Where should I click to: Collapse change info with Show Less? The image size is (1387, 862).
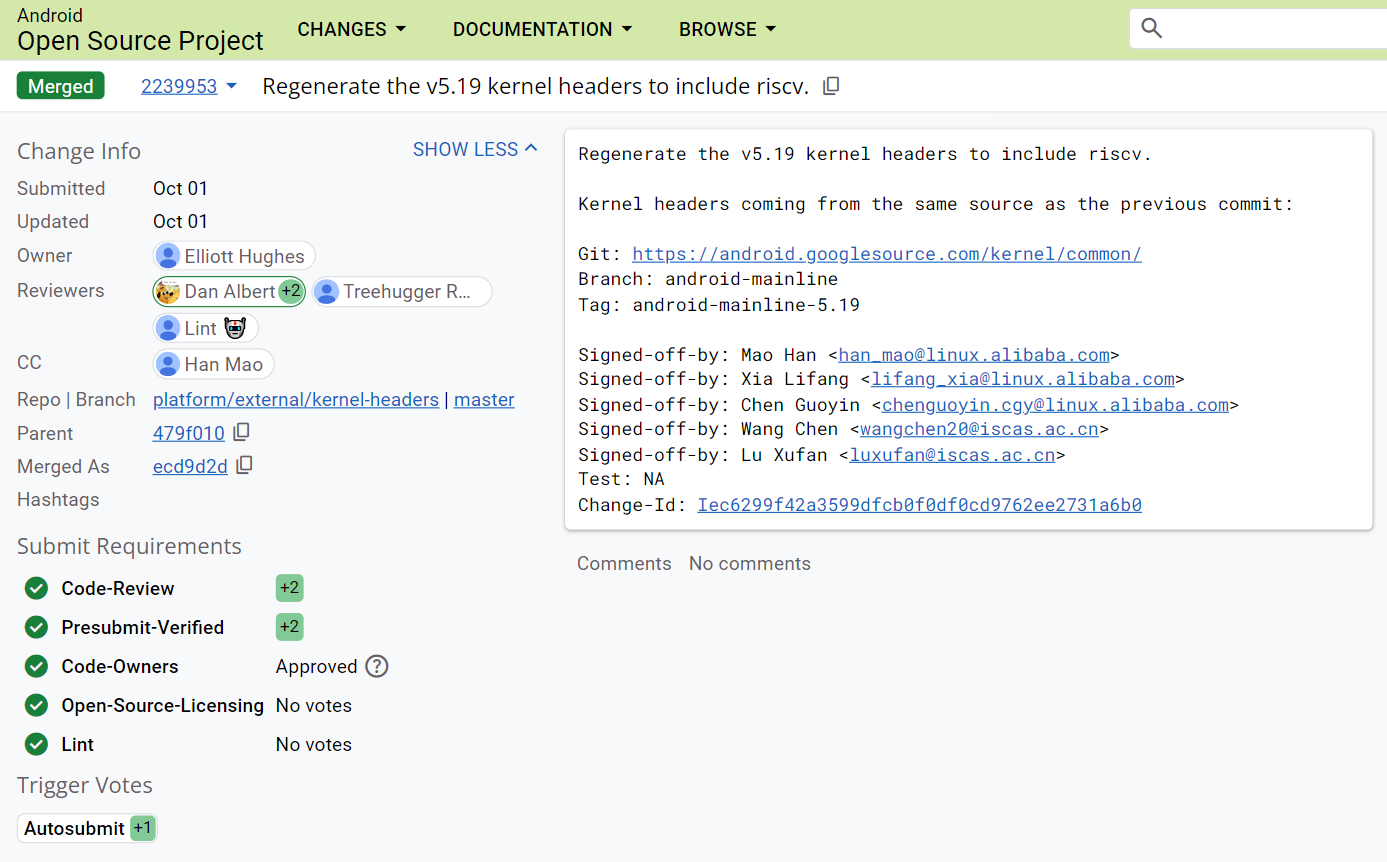(475, 149)
